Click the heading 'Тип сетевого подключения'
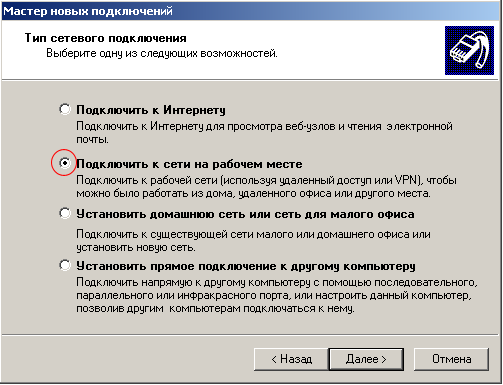 [x=106, y=38]
